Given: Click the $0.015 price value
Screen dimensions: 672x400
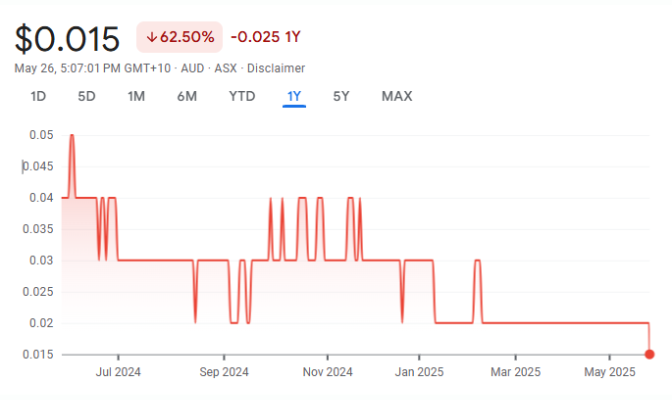Looking at the screenshot, I should click(x=67, y=39).
